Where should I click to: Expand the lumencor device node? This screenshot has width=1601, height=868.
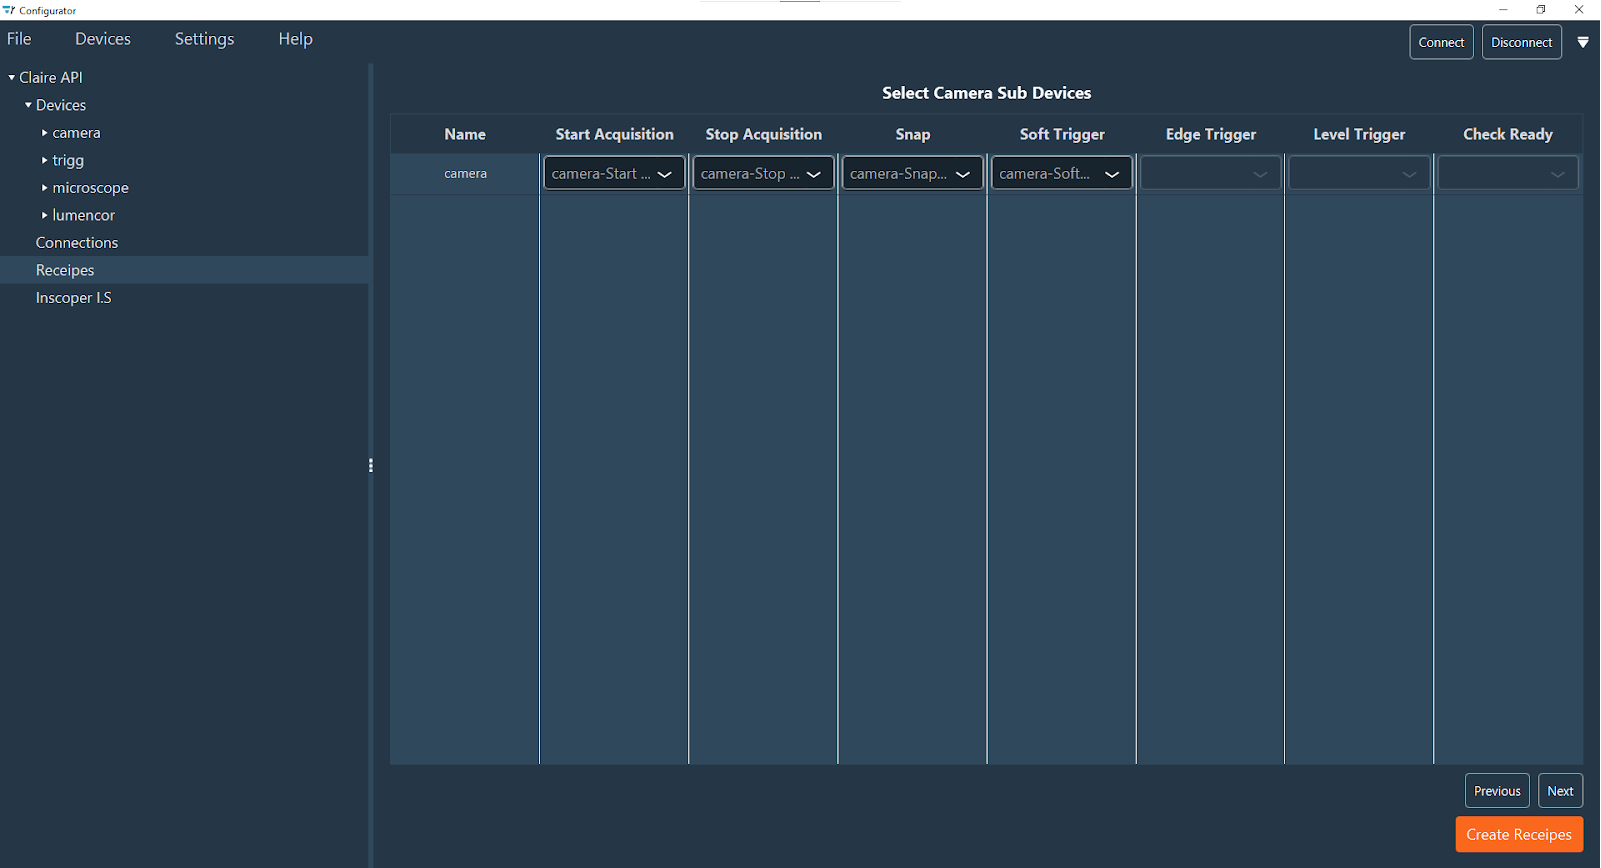pos(44,215)
